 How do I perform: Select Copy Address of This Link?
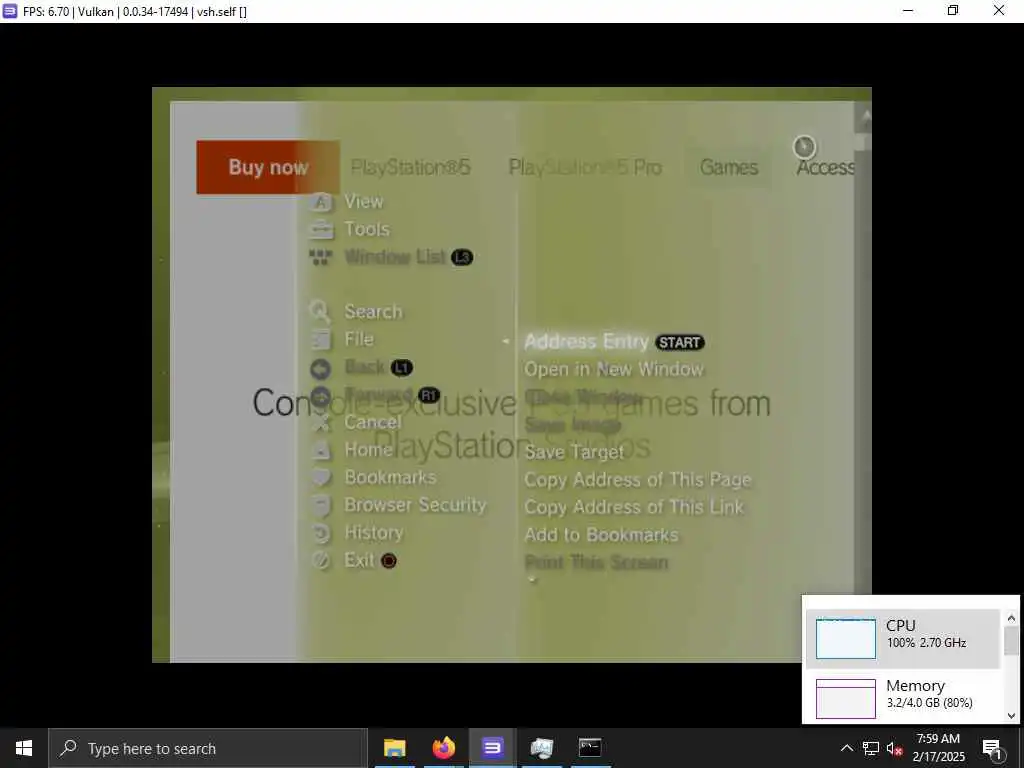point(633,507)
